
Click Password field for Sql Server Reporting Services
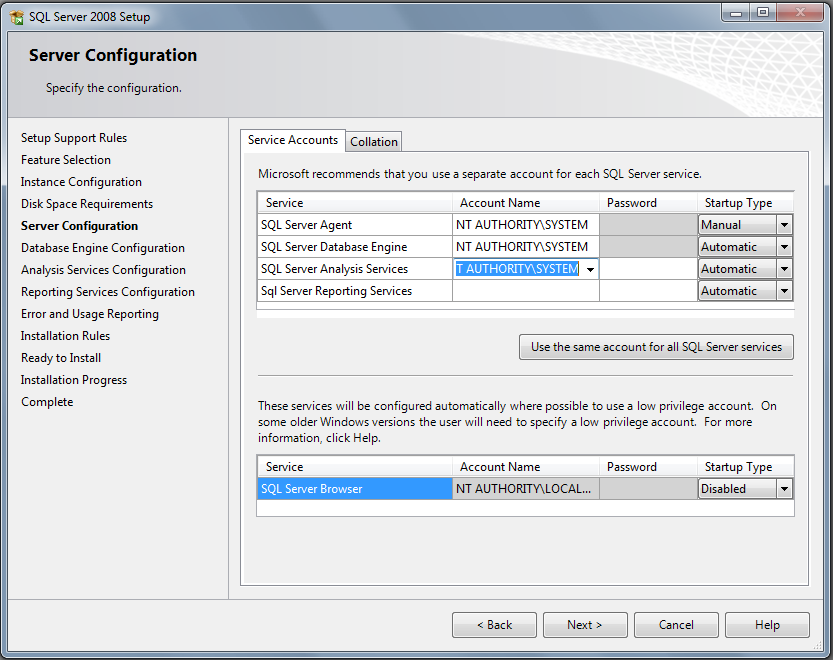point(648,291)
